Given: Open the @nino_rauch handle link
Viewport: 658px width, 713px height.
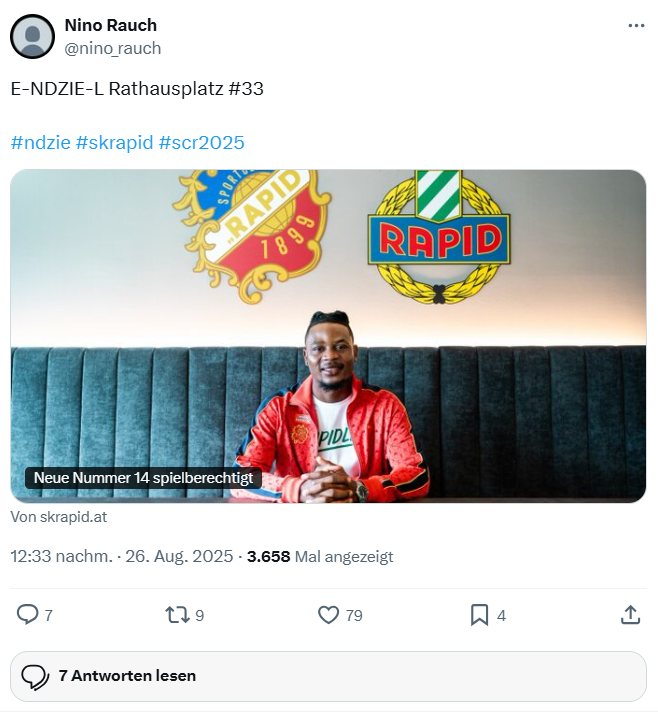Looking at the screenshot, I should click(113, 48).
